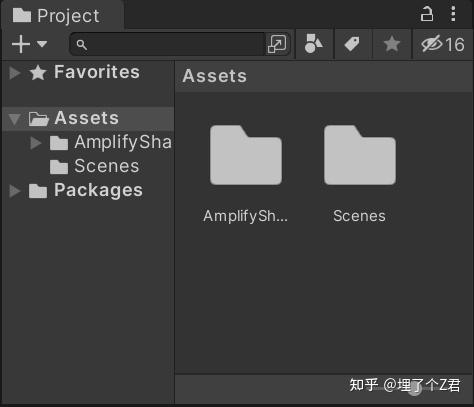
Task: Collapse the Assets tree folder
Action: [x=14, y=119]
